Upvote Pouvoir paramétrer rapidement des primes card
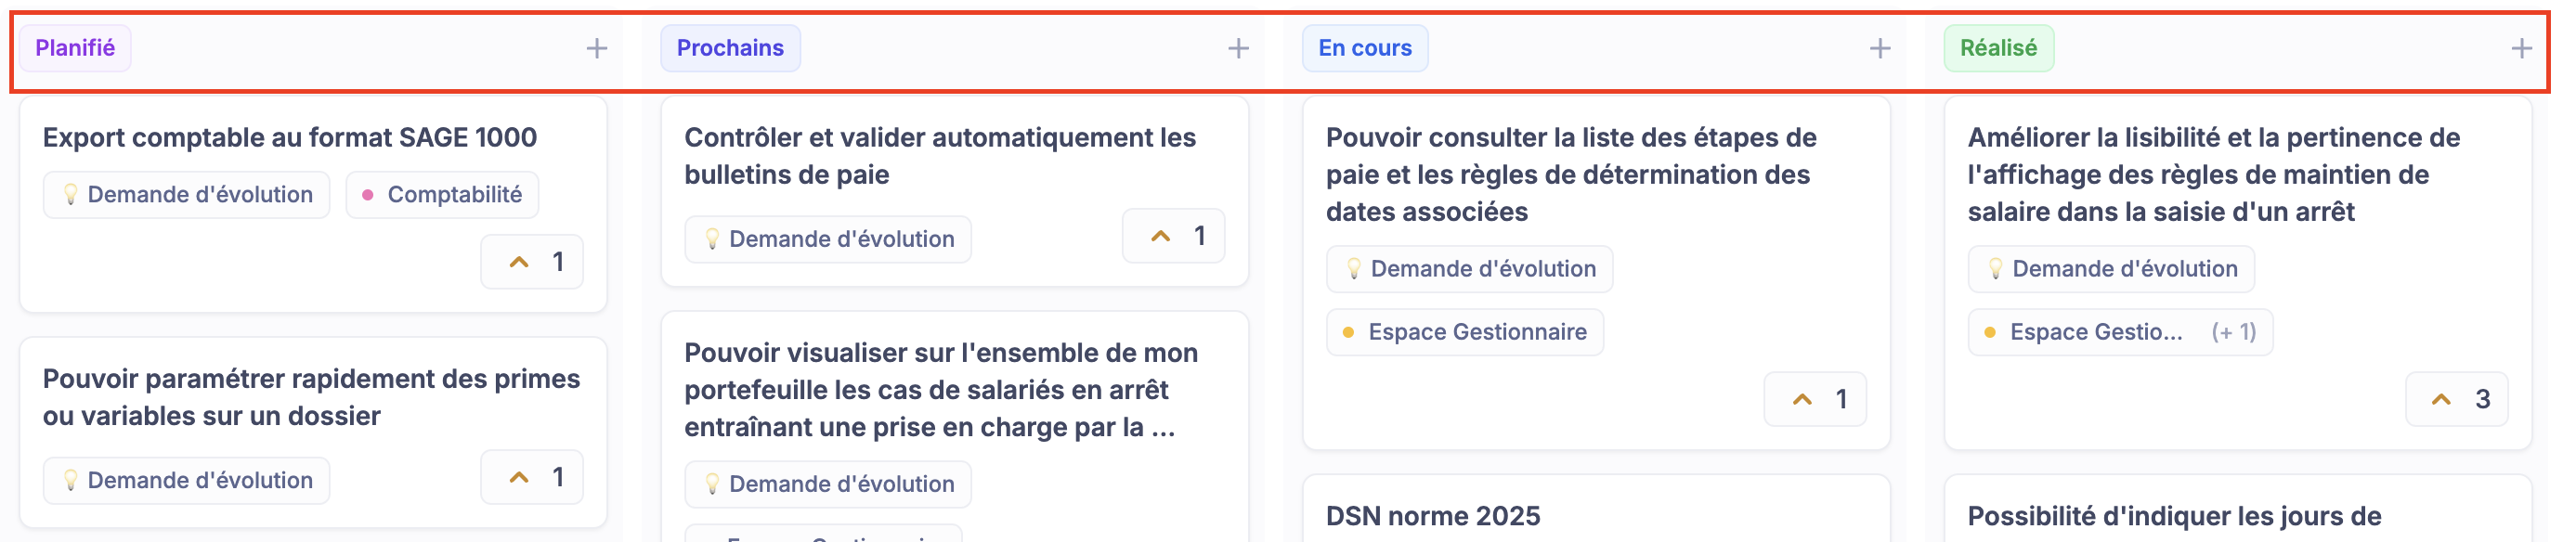 (x=532, y=477)
